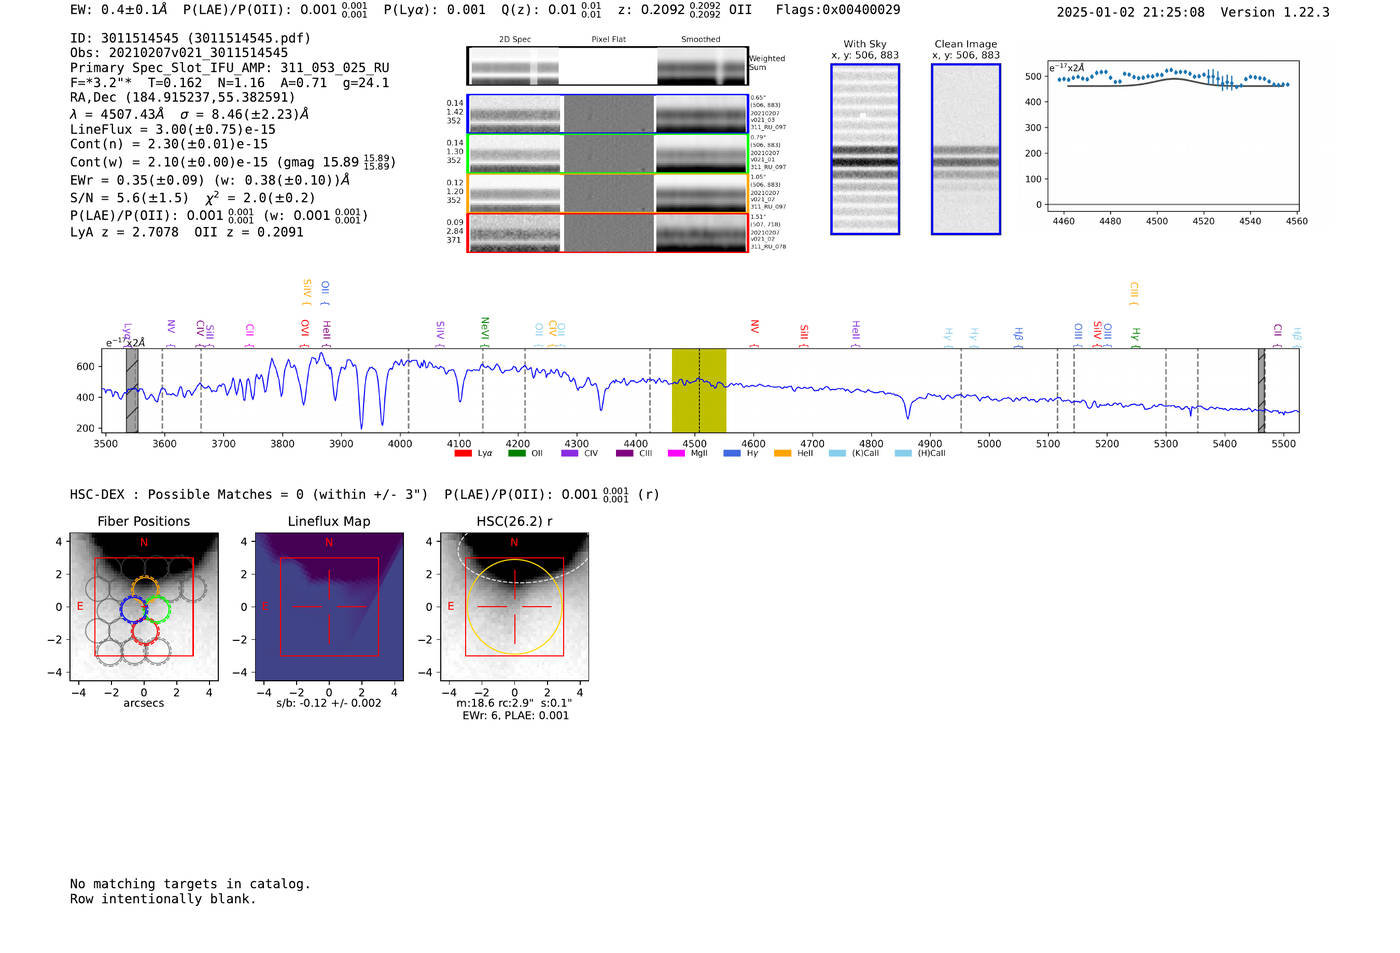The height and width of the screenshot is (953, 1400).
Task: Click the hatched gray region near 3540 Å
Action: click(x=132, y=391)
